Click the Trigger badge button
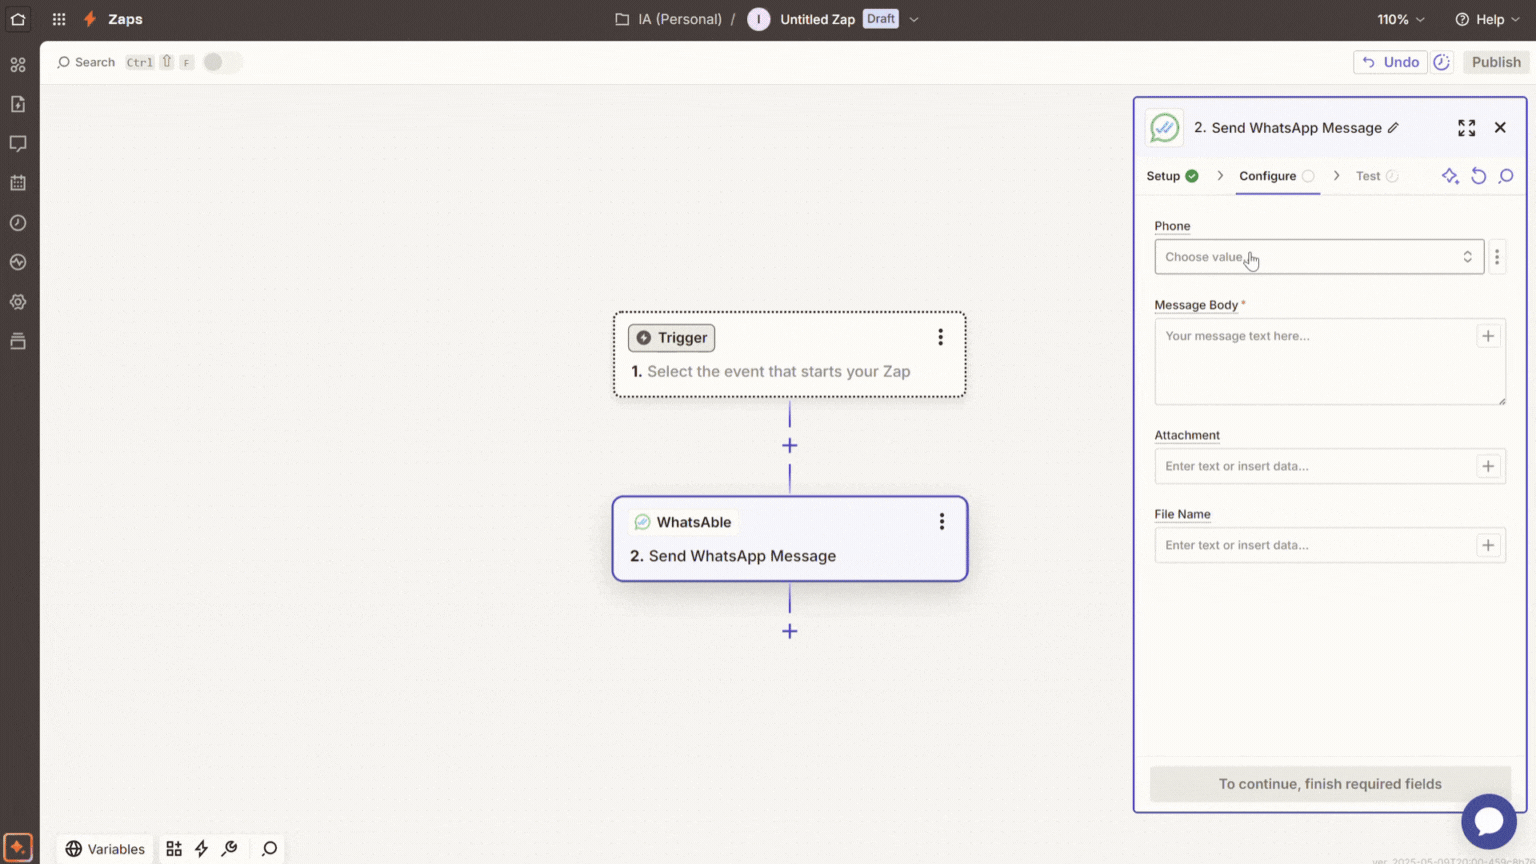This screenshot has width=1536, height=864. click(x=671, y=338)
